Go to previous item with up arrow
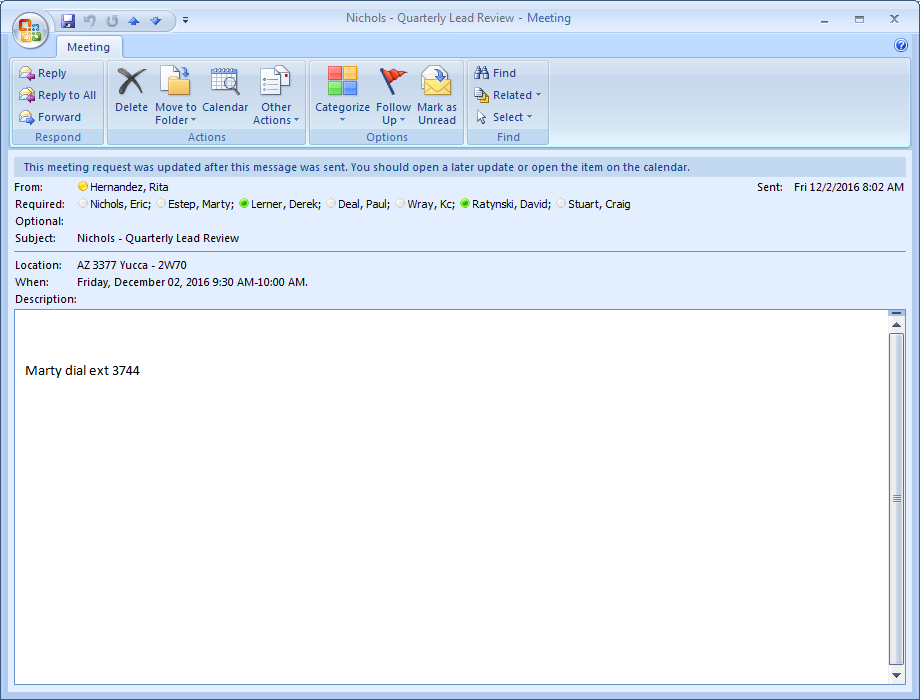Screen dimensions: 920x700 click(x=134, y=21)
